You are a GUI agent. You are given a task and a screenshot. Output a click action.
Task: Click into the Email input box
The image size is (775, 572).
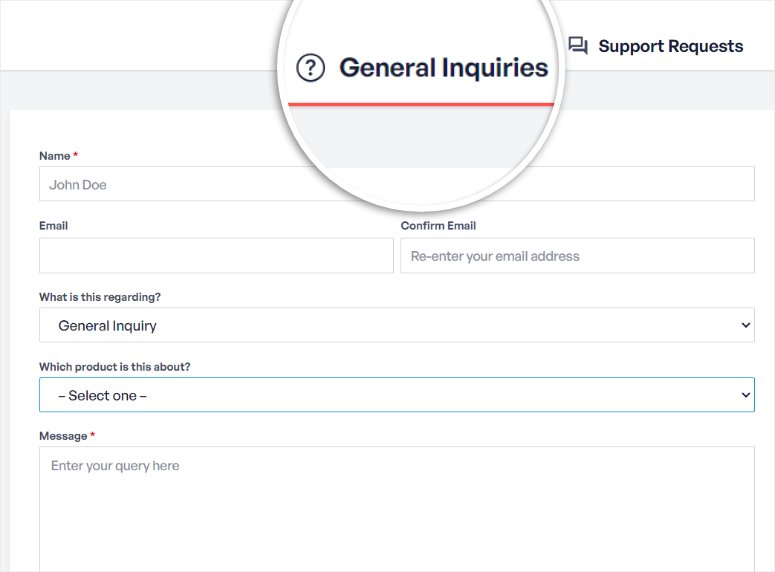pos(216,256)
